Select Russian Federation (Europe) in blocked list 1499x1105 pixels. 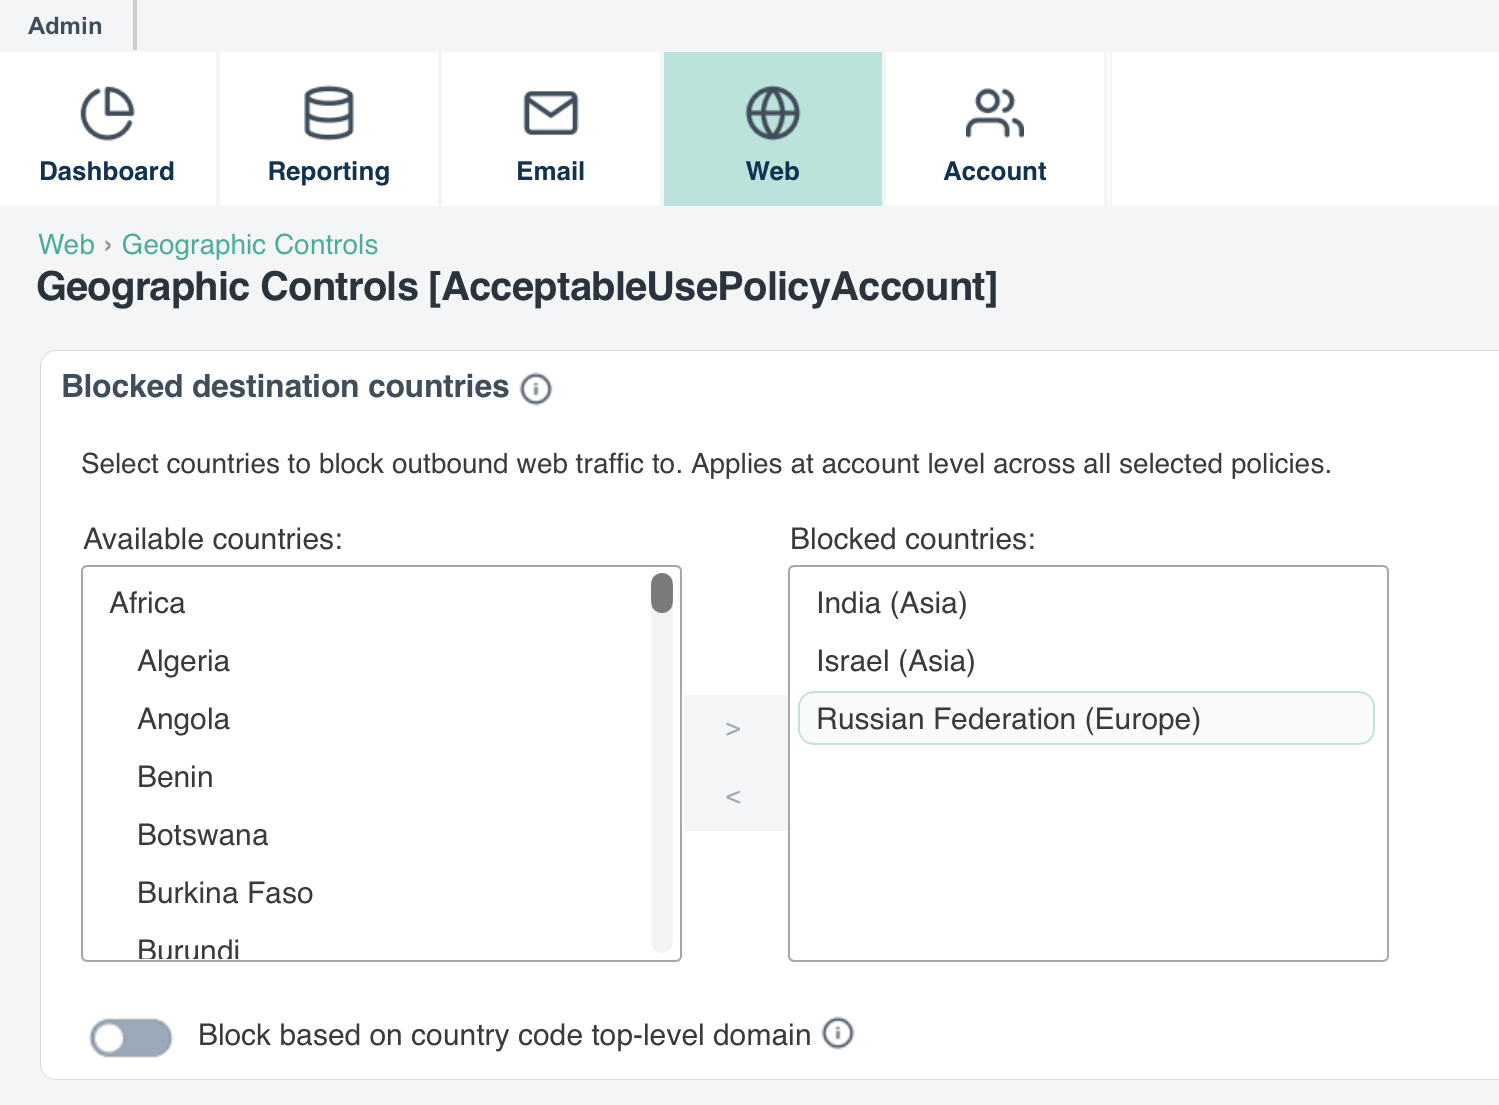pyautogui.click(x=1086, y=719)
